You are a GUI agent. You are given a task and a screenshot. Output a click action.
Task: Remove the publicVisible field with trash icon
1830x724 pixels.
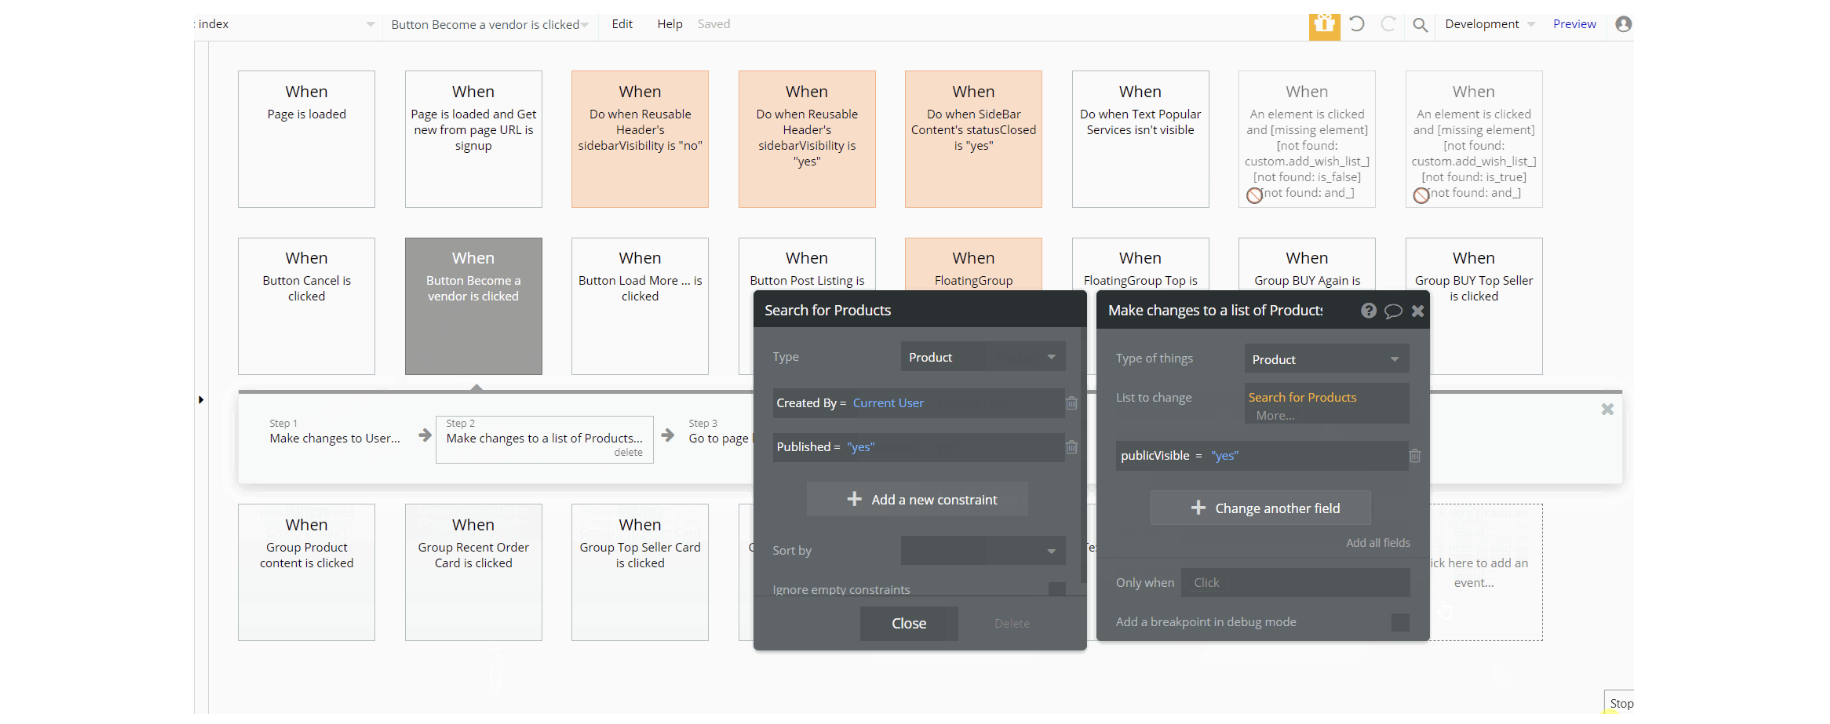click(1415, 456)
